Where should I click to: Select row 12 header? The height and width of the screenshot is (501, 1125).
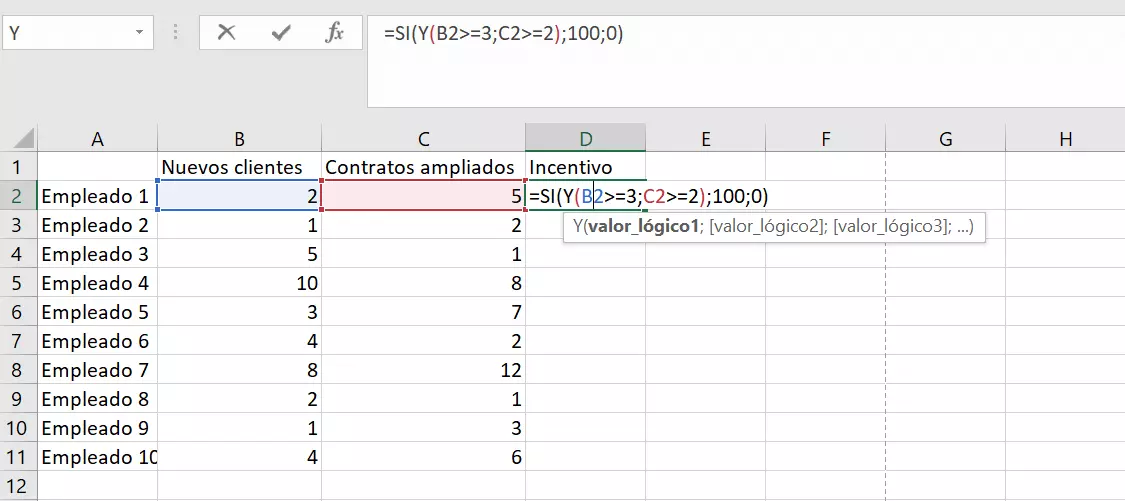(x=19, y=485)
